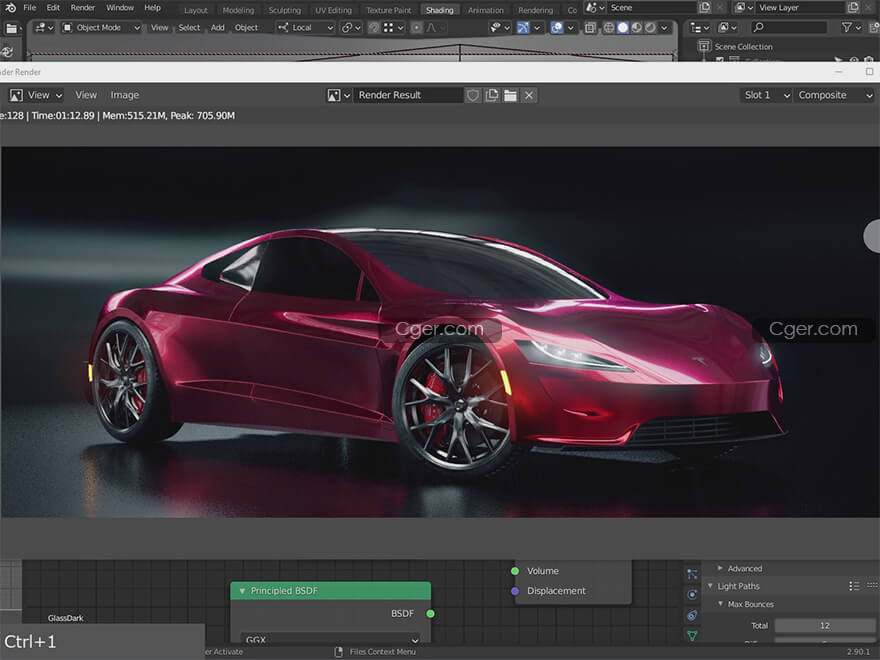
Task: Open the viewport Select menu
Action: point(189,28)
